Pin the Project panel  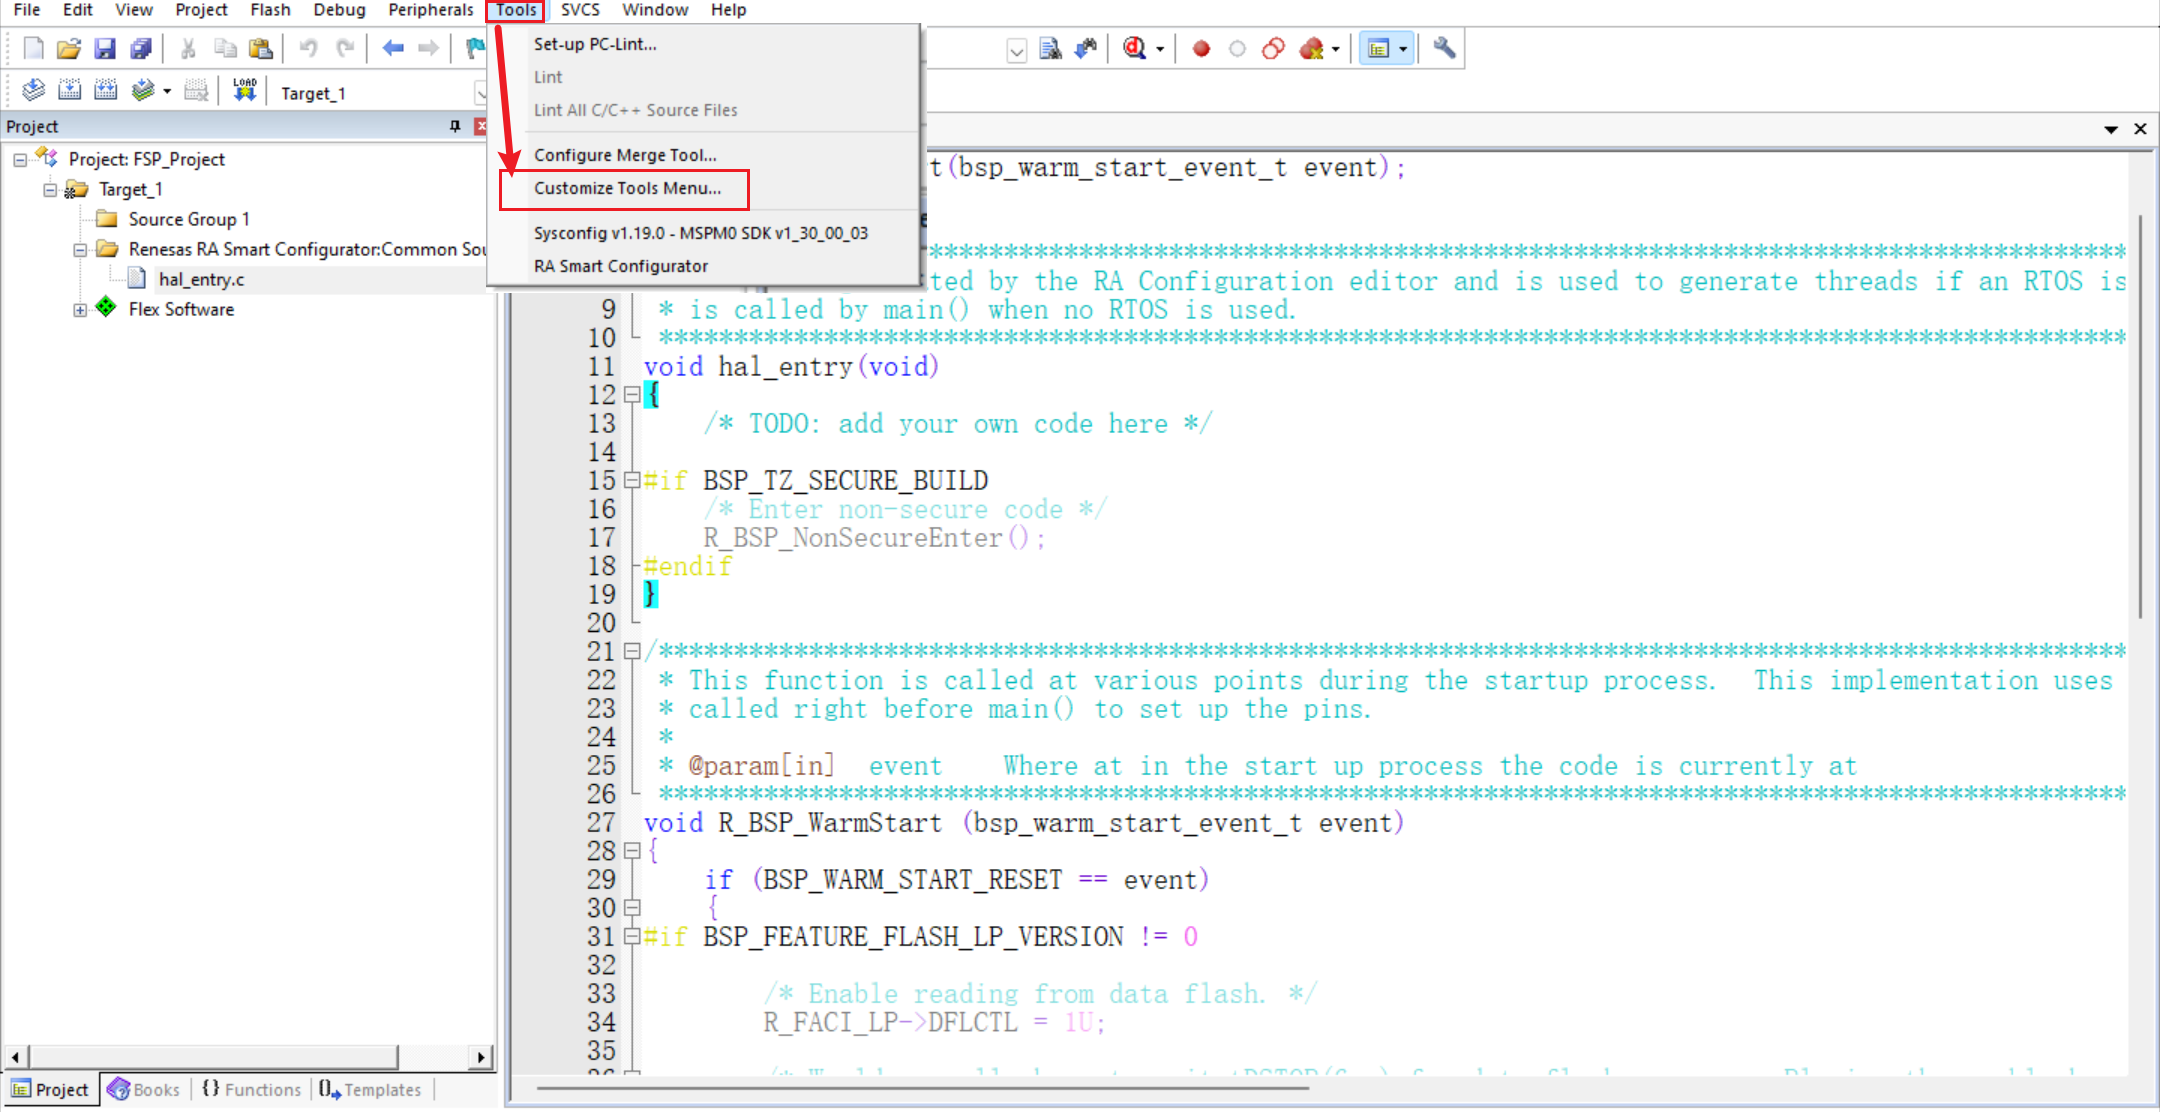click(x=455, y=126)
